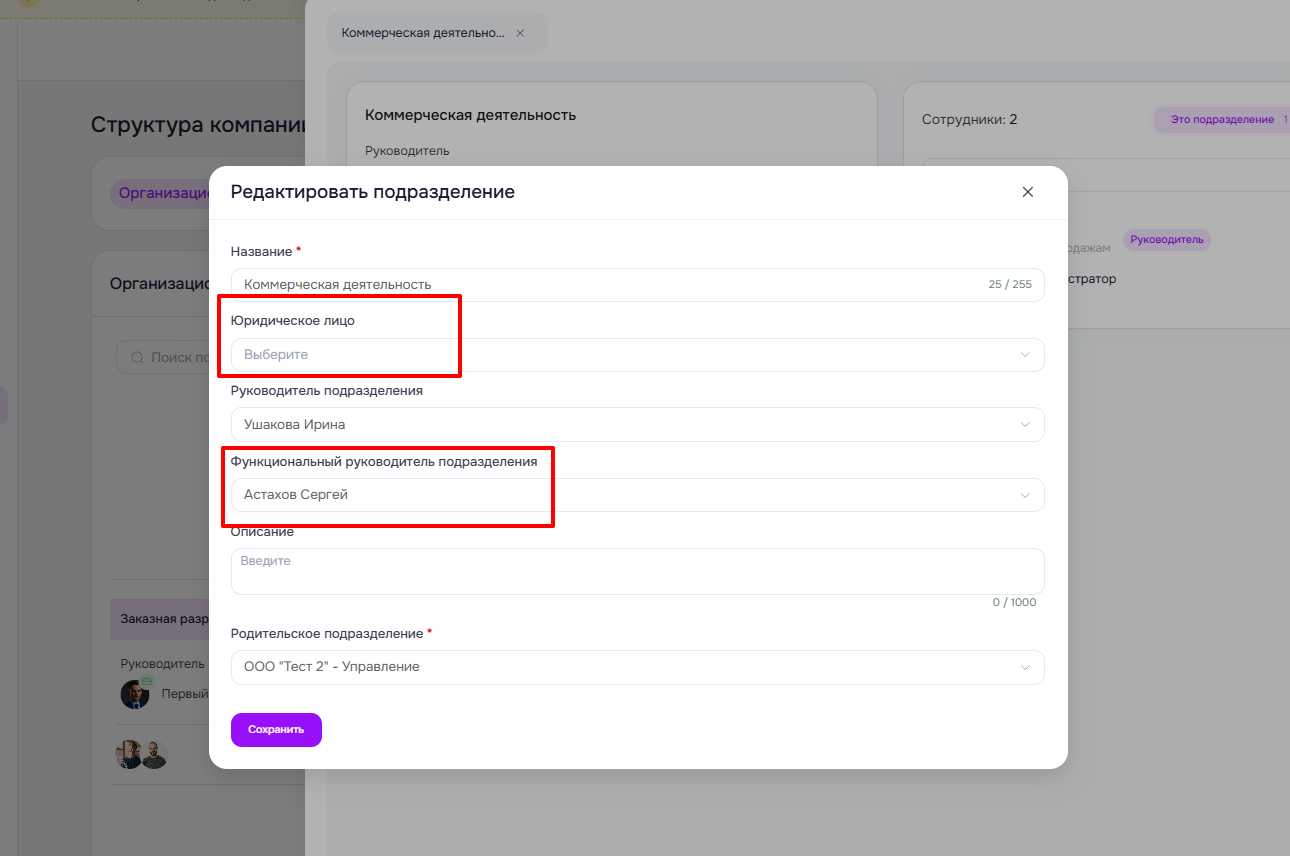Click into the Описание text area

(x=637, y=571)
